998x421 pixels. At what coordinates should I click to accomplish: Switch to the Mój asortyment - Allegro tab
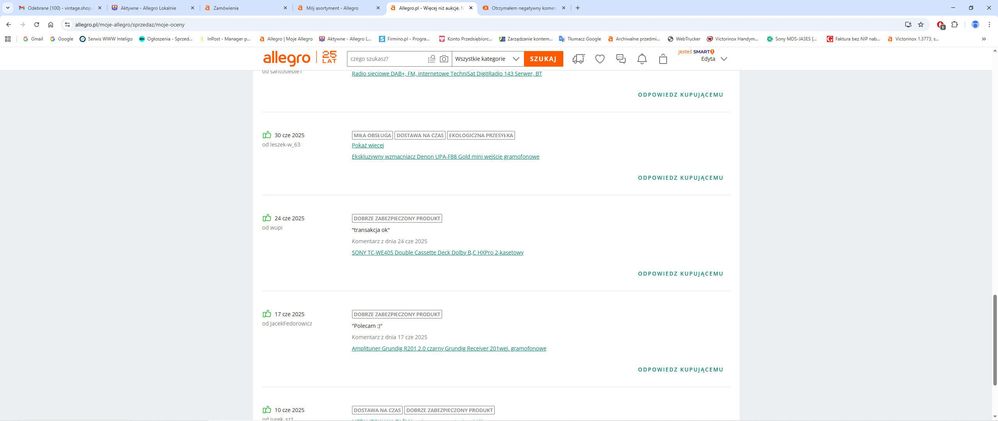(x=337, y=8)
